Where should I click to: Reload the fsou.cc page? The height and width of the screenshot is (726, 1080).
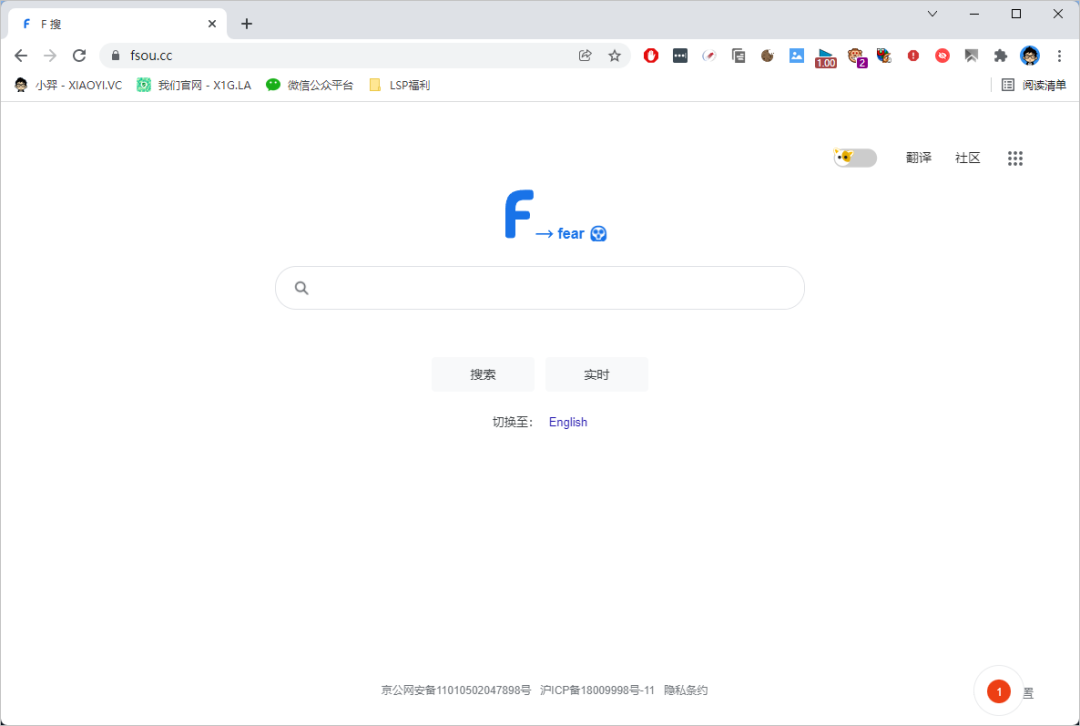tap(79, 56)
